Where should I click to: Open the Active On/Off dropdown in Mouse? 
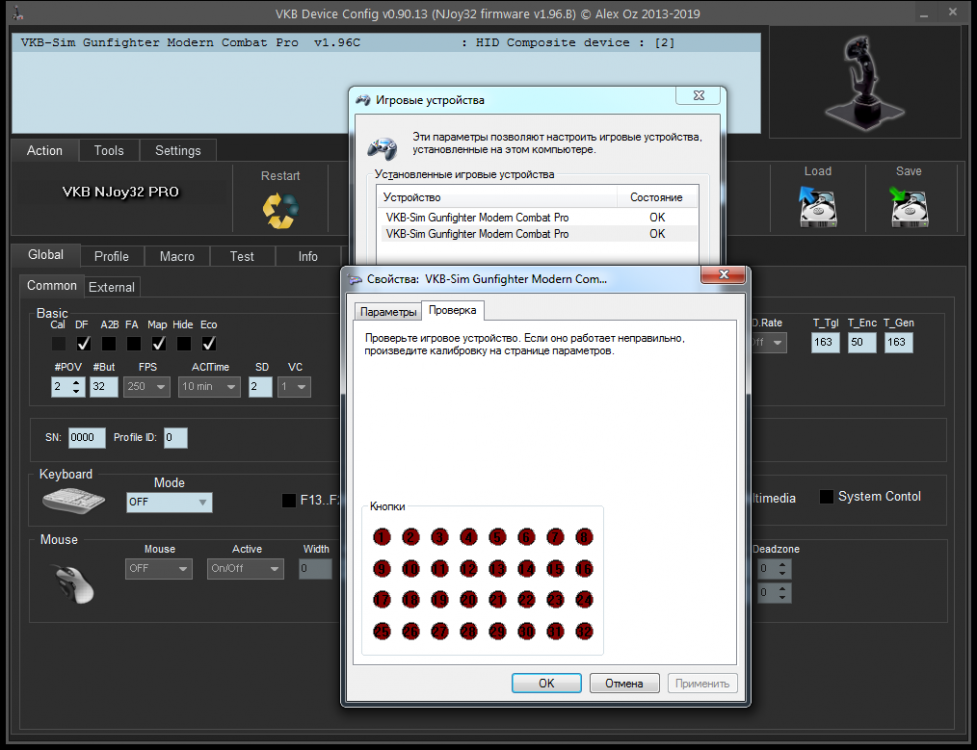[245, 568]
